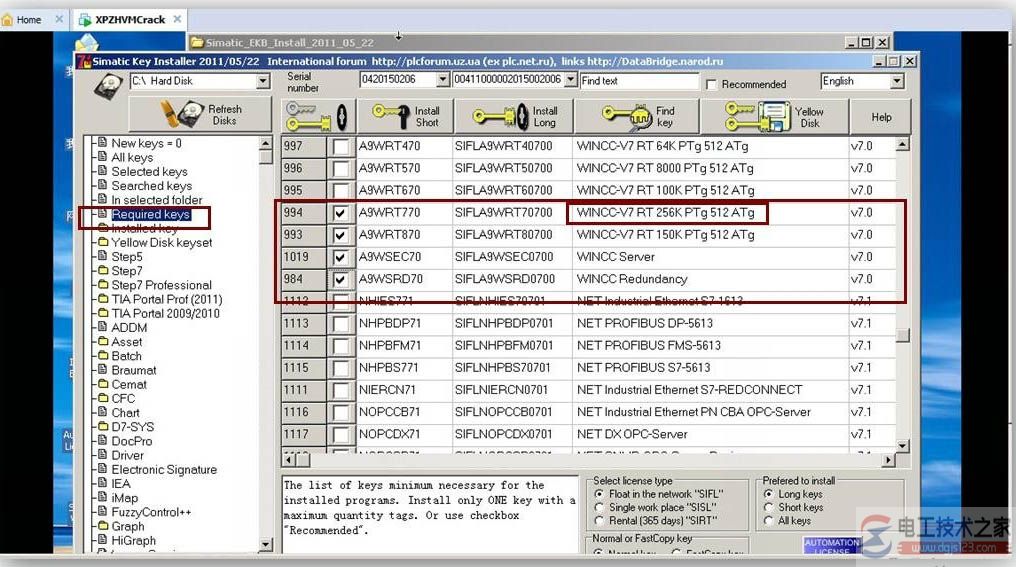Click the Batch folder icon

coord(102,356)
